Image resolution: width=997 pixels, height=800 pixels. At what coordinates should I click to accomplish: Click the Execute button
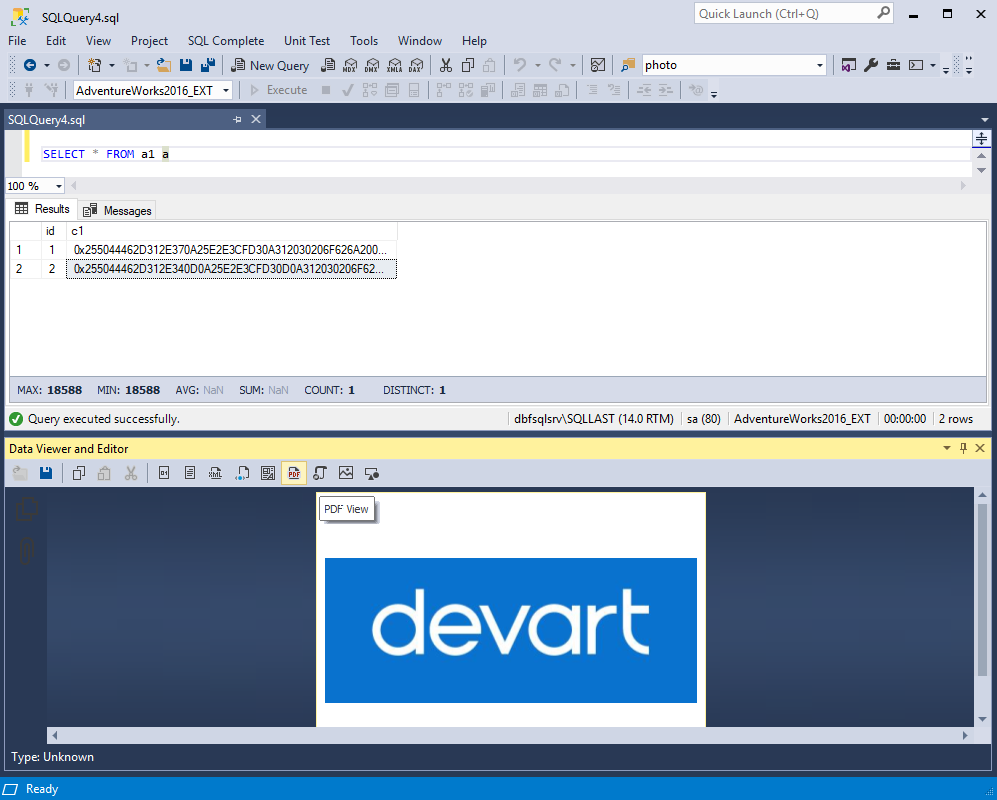281,89
